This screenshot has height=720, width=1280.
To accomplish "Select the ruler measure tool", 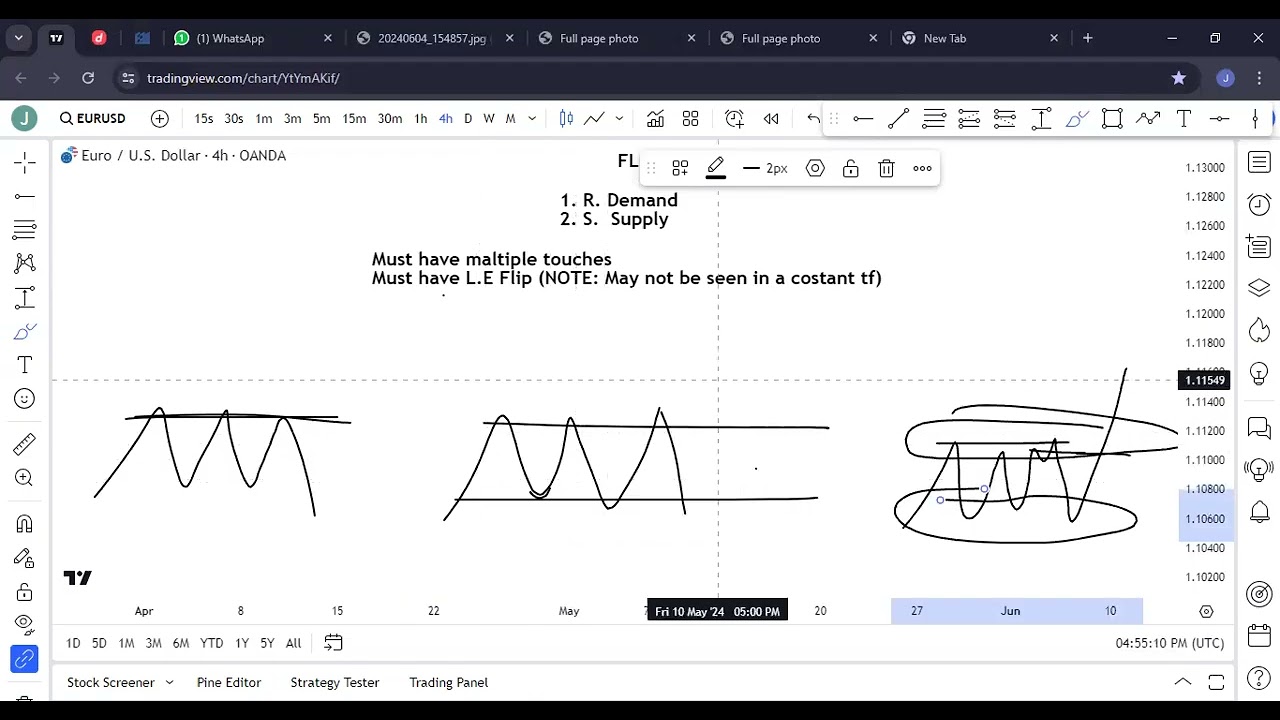I will click(25, 444).
